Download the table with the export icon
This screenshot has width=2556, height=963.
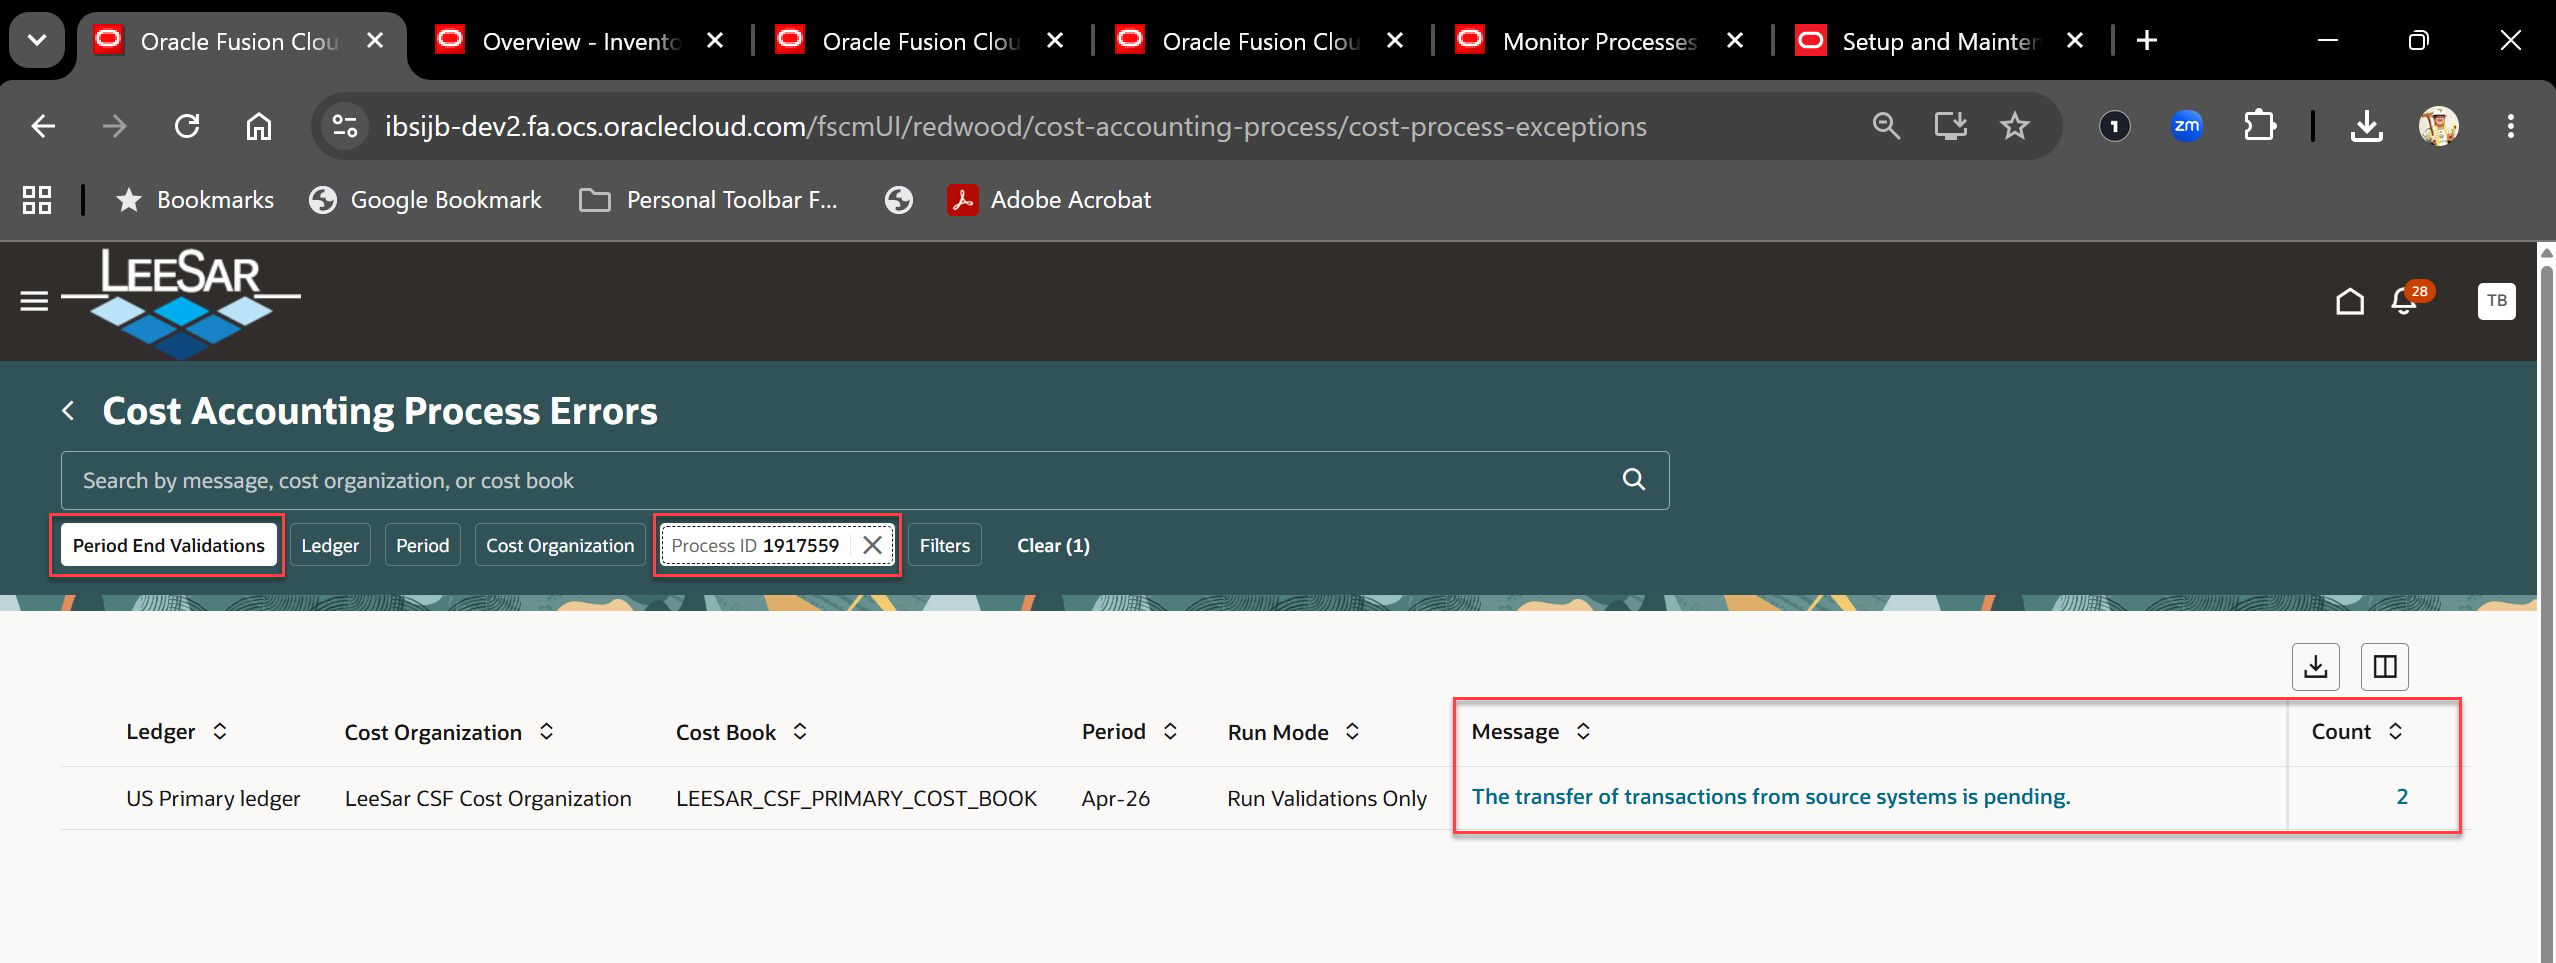2315,667
